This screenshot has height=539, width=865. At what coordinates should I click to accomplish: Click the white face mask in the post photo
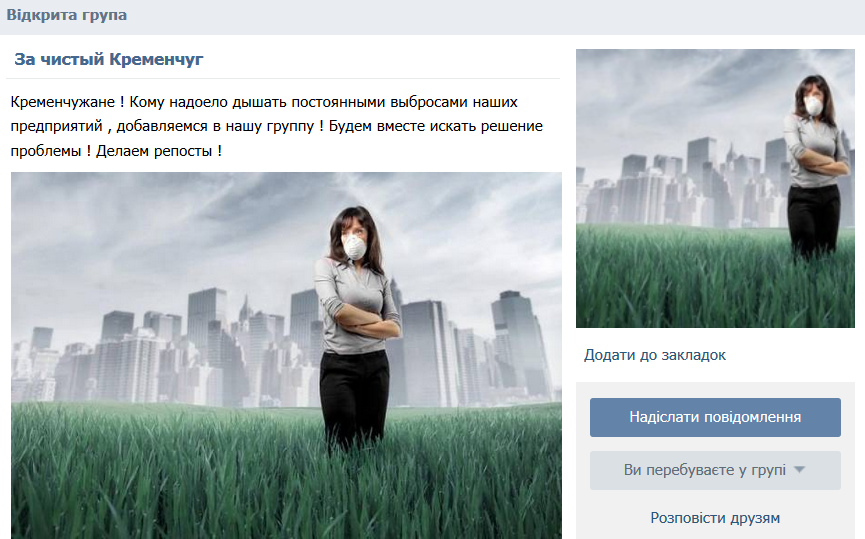(354, 246)
